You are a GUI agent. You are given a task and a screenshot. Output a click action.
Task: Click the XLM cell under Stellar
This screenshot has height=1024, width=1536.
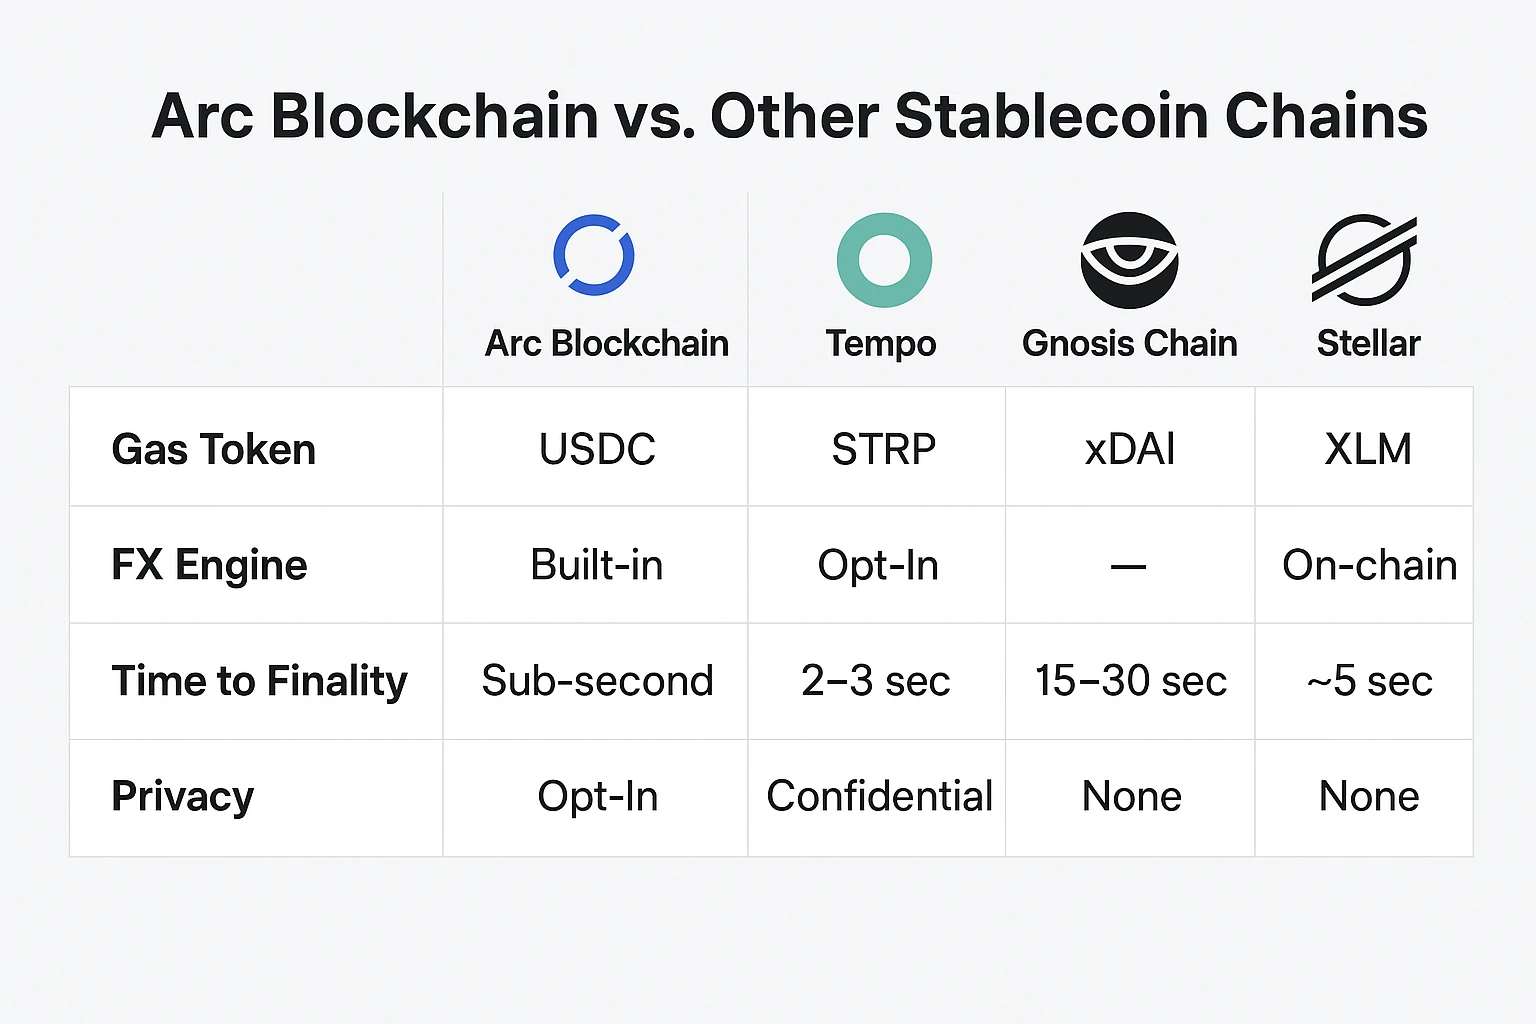1368,449
